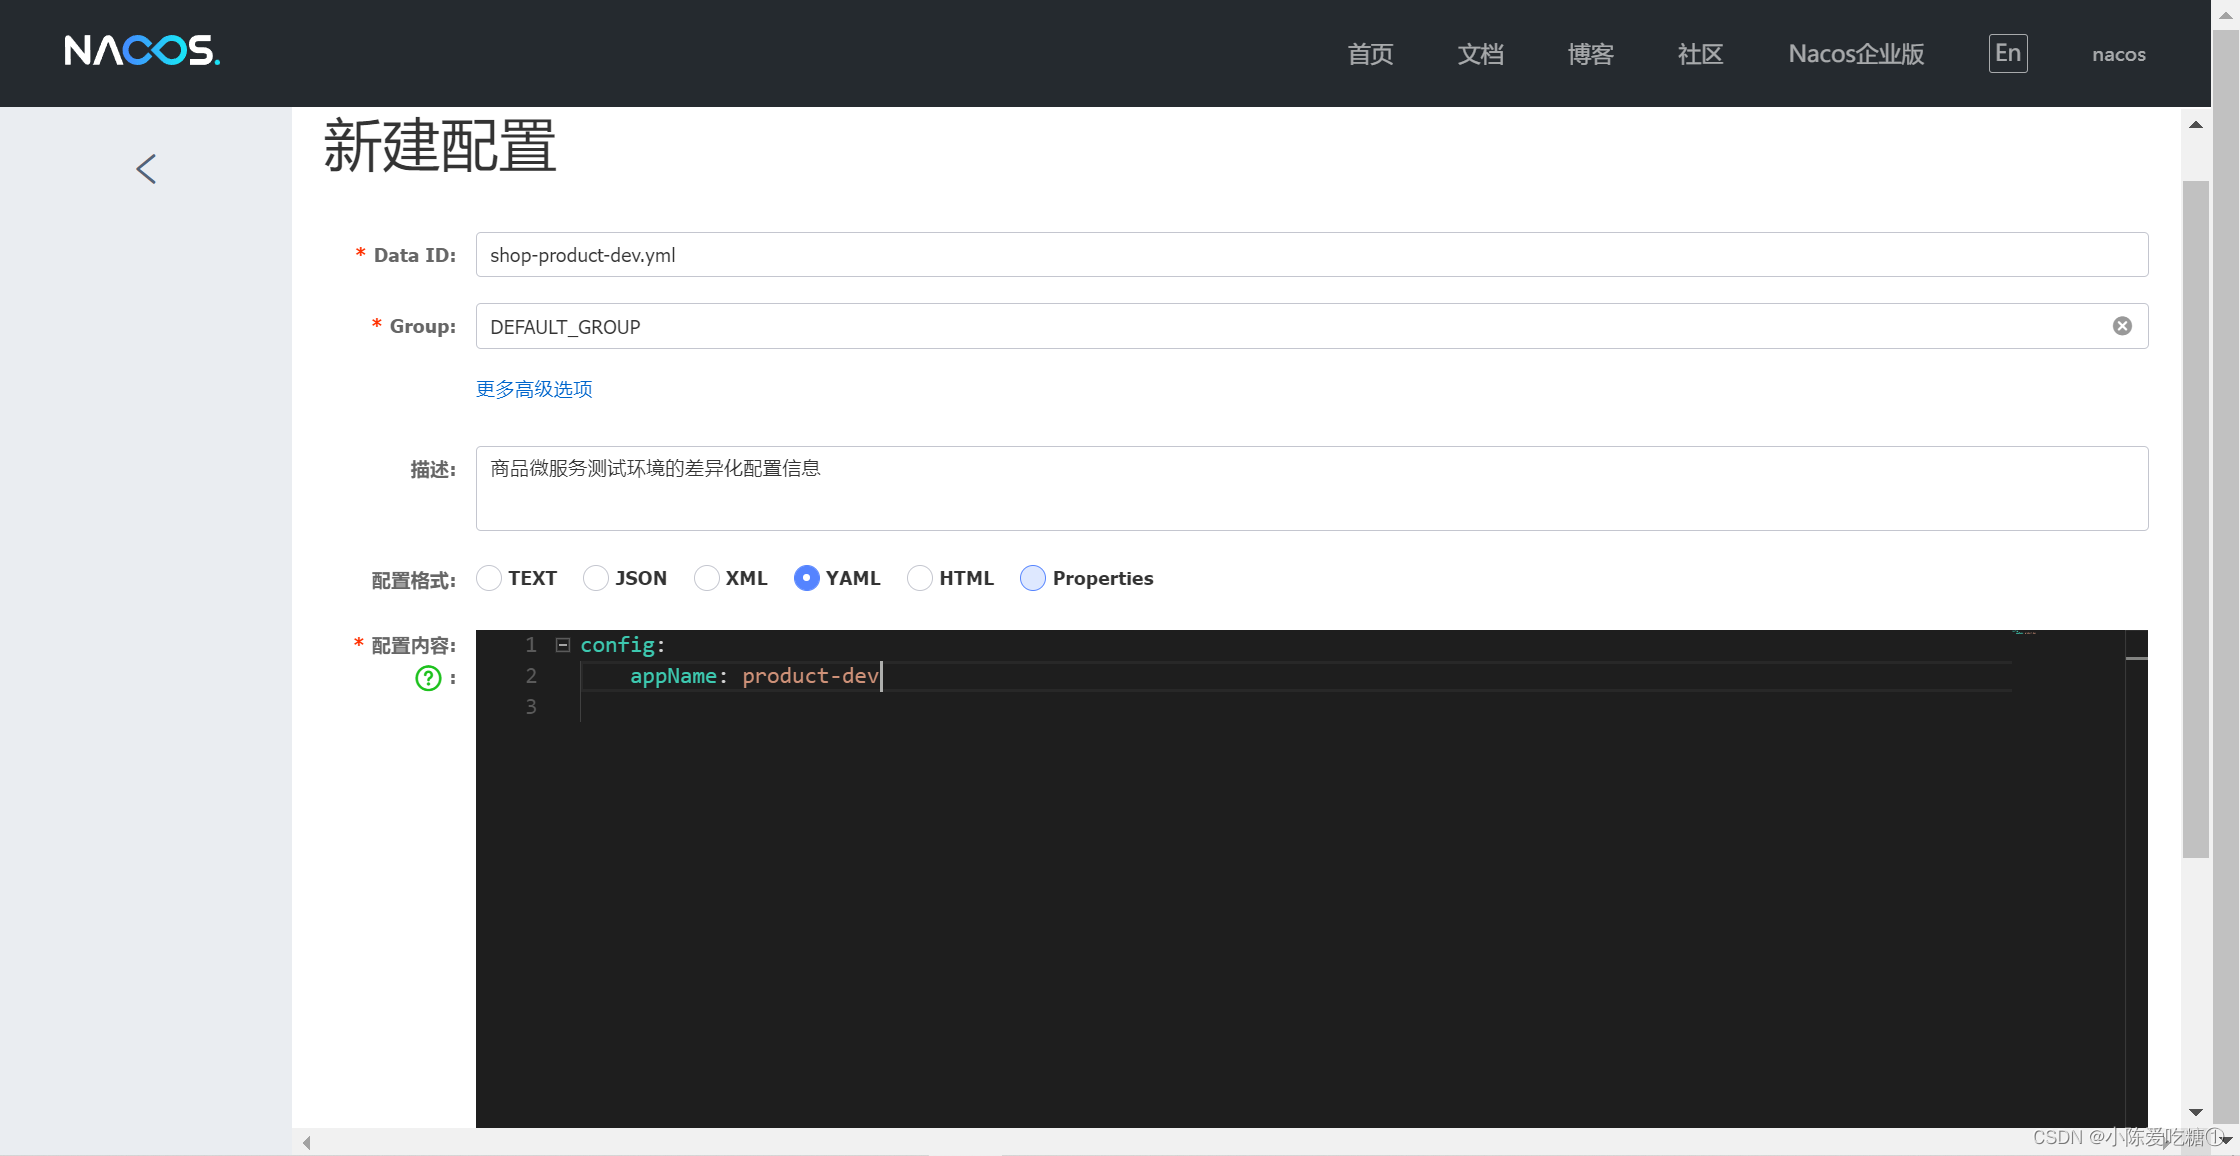
Task: Go back using the left arrow icon
Action: [146, 169]
